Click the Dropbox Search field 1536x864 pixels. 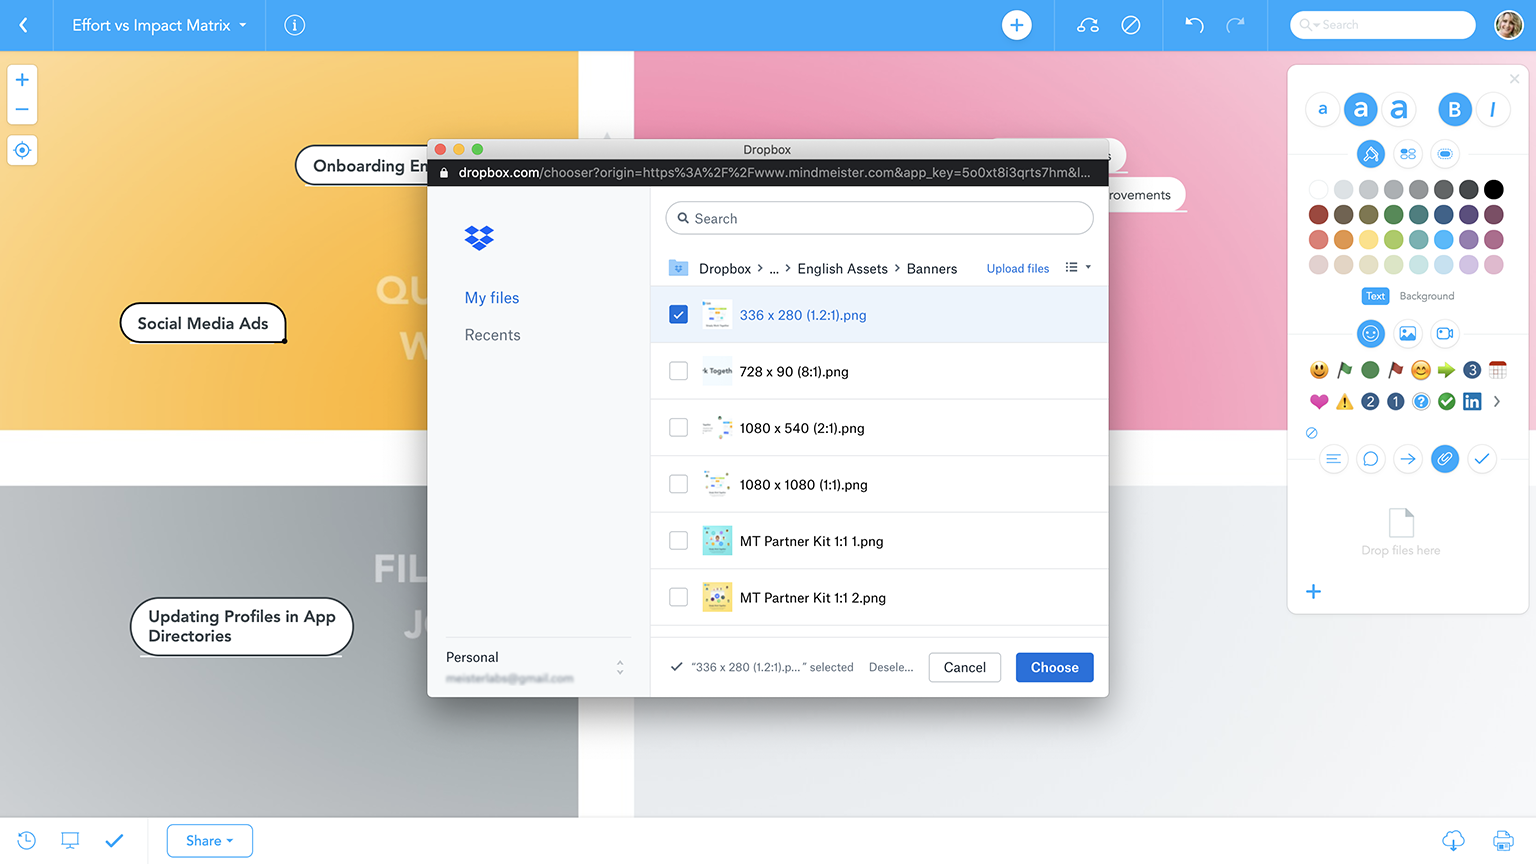click(879, 218)
